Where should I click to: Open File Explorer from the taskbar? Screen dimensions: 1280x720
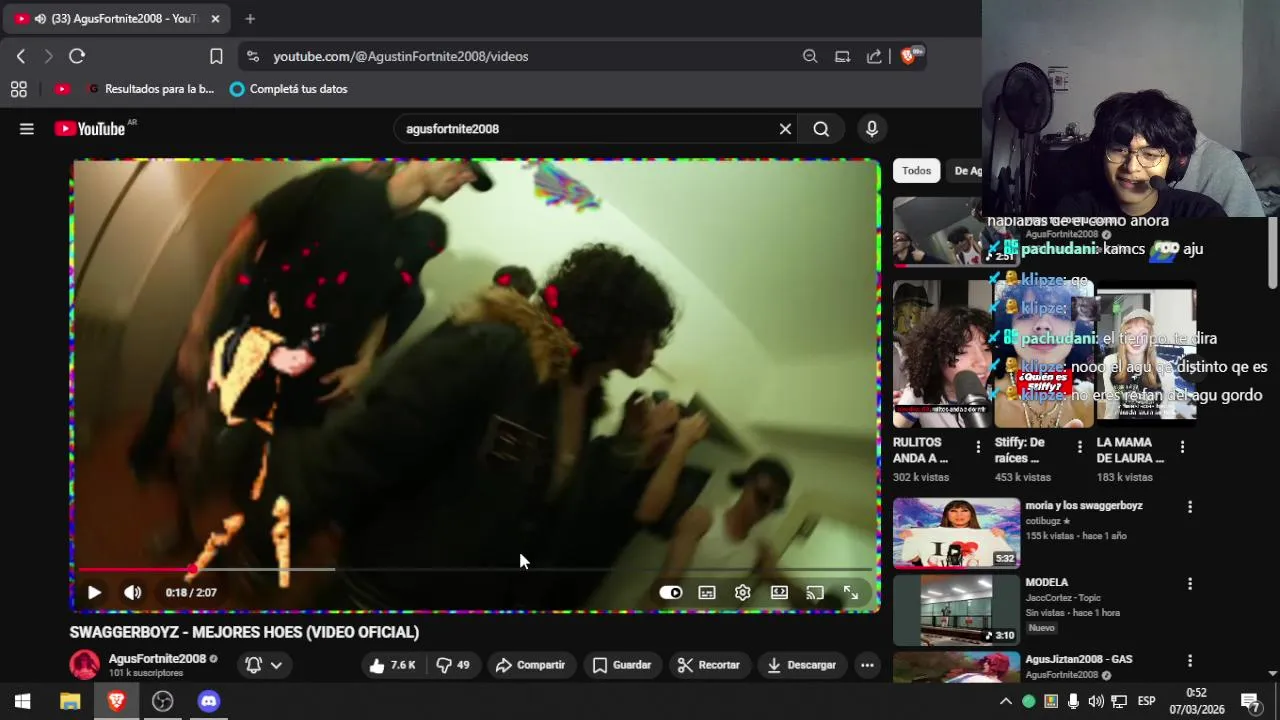pyautogui.click(x=70, y=701)
